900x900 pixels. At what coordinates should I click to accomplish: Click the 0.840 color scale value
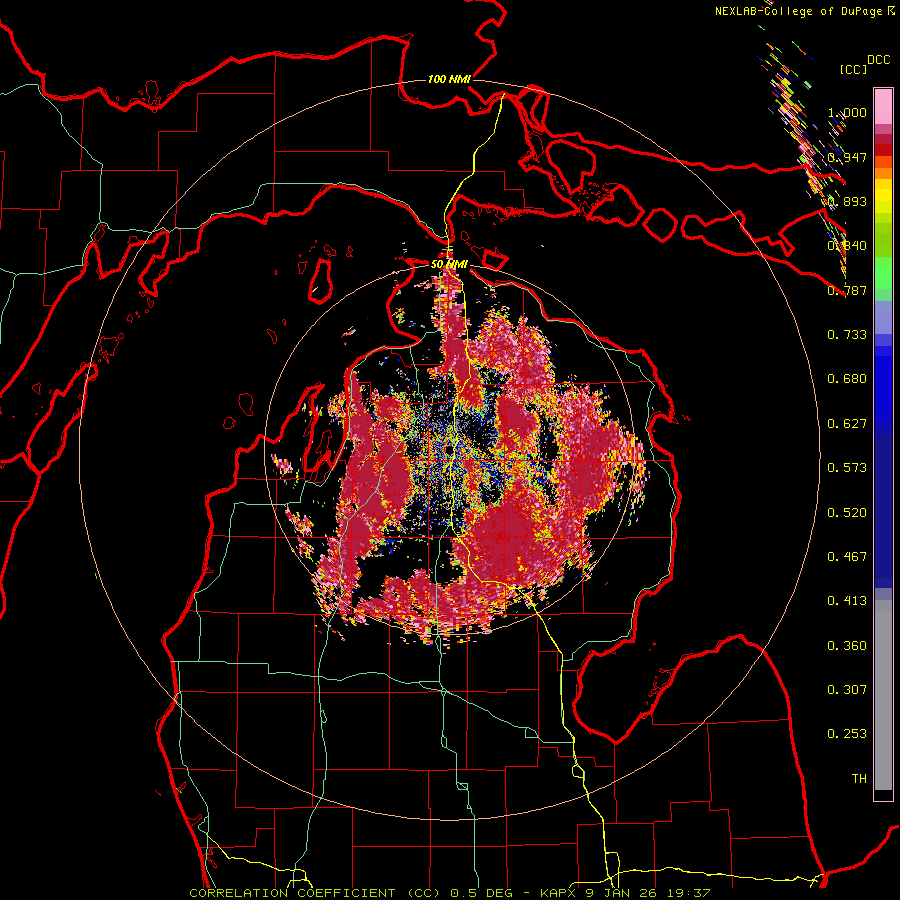pos(847,246)
